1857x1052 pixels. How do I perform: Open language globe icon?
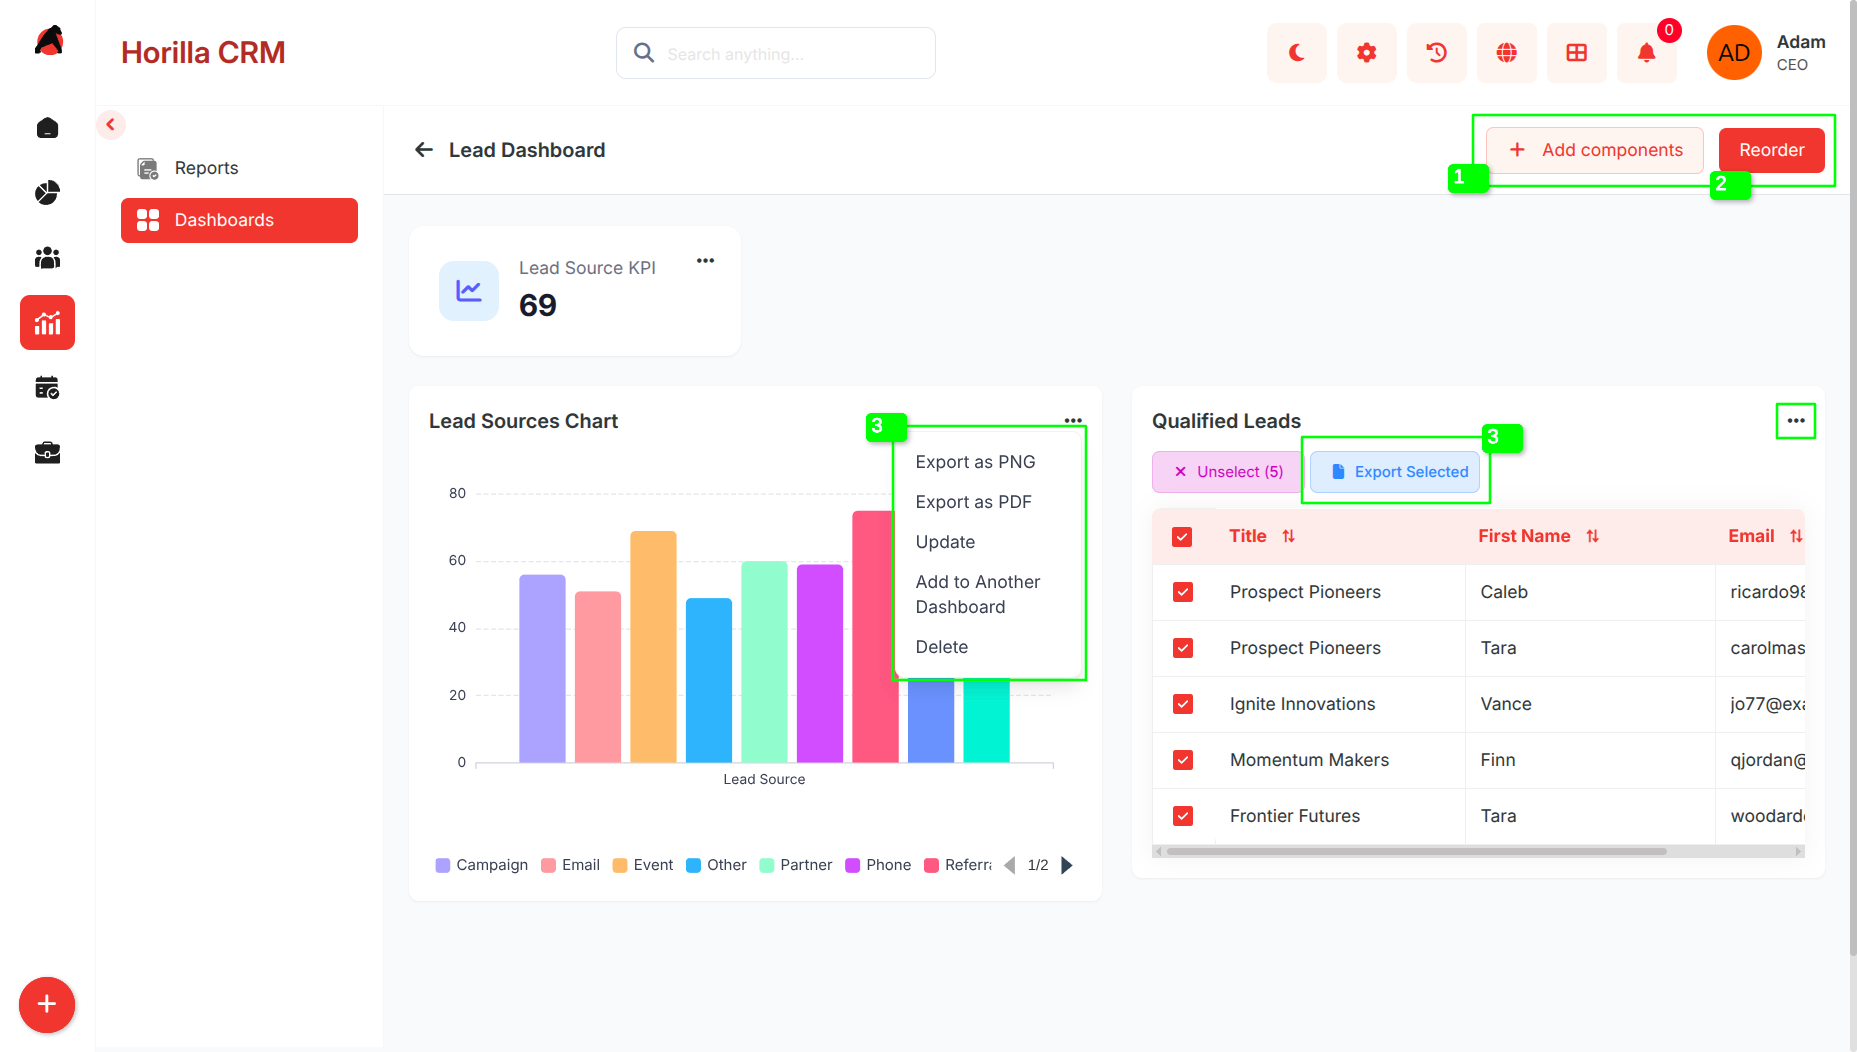(x=1506, y=53)
